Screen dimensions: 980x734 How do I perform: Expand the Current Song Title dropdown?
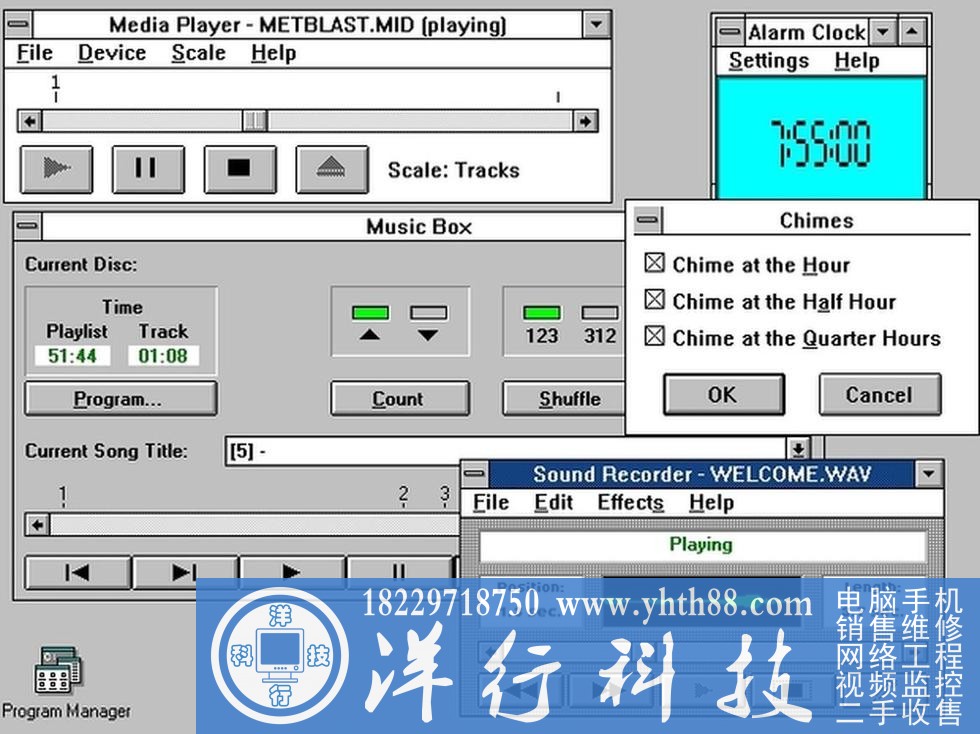point(798,449)
